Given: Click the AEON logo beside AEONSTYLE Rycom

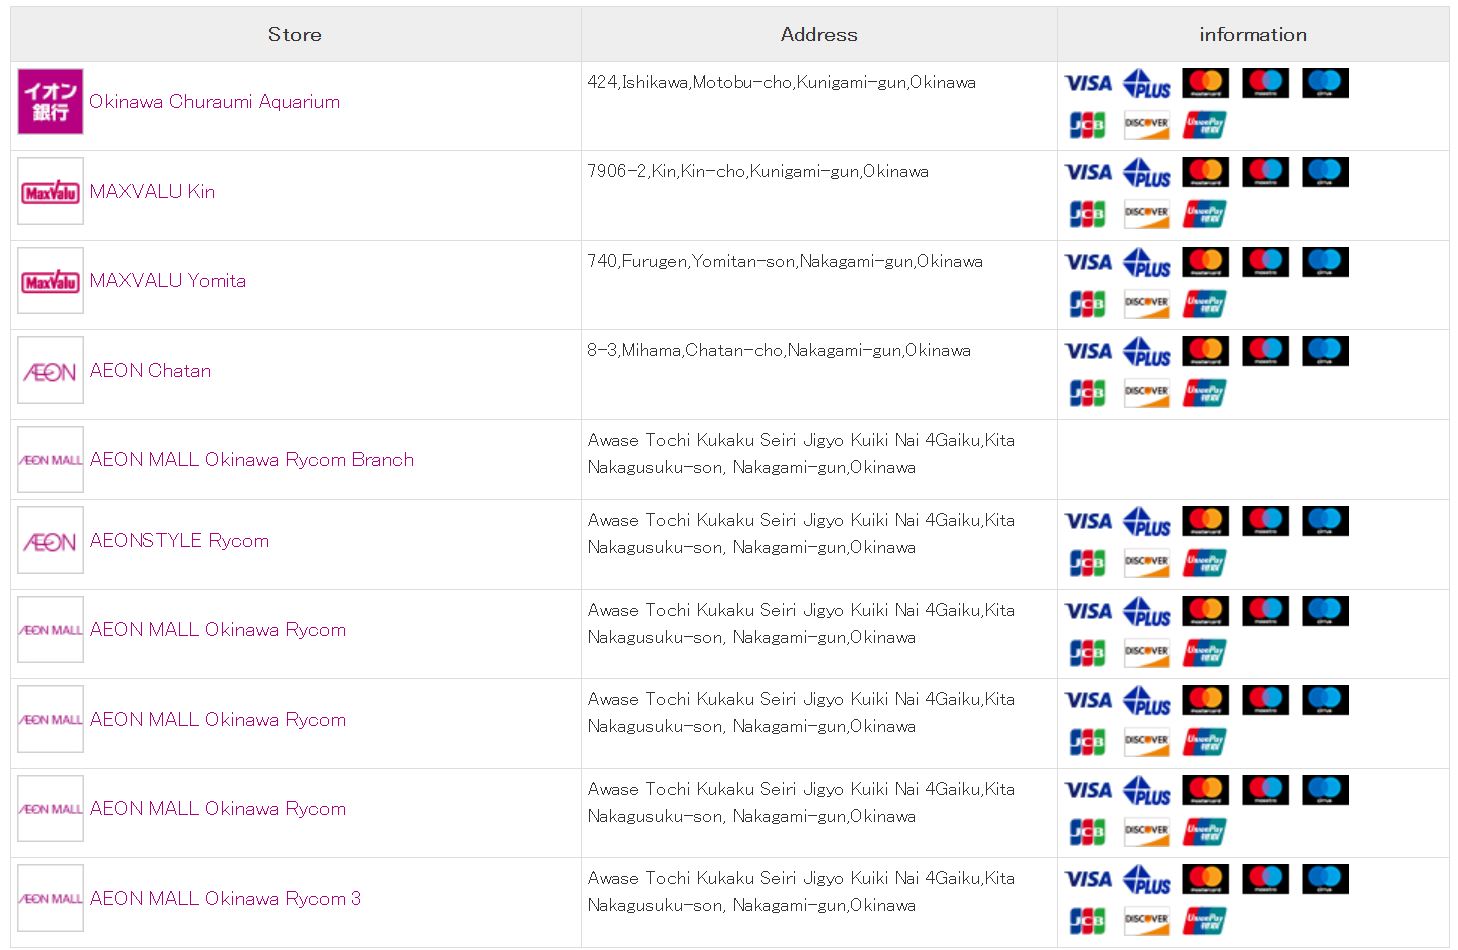Looking at the screenshot, I should pyautogui.click(x=50, y=541).
